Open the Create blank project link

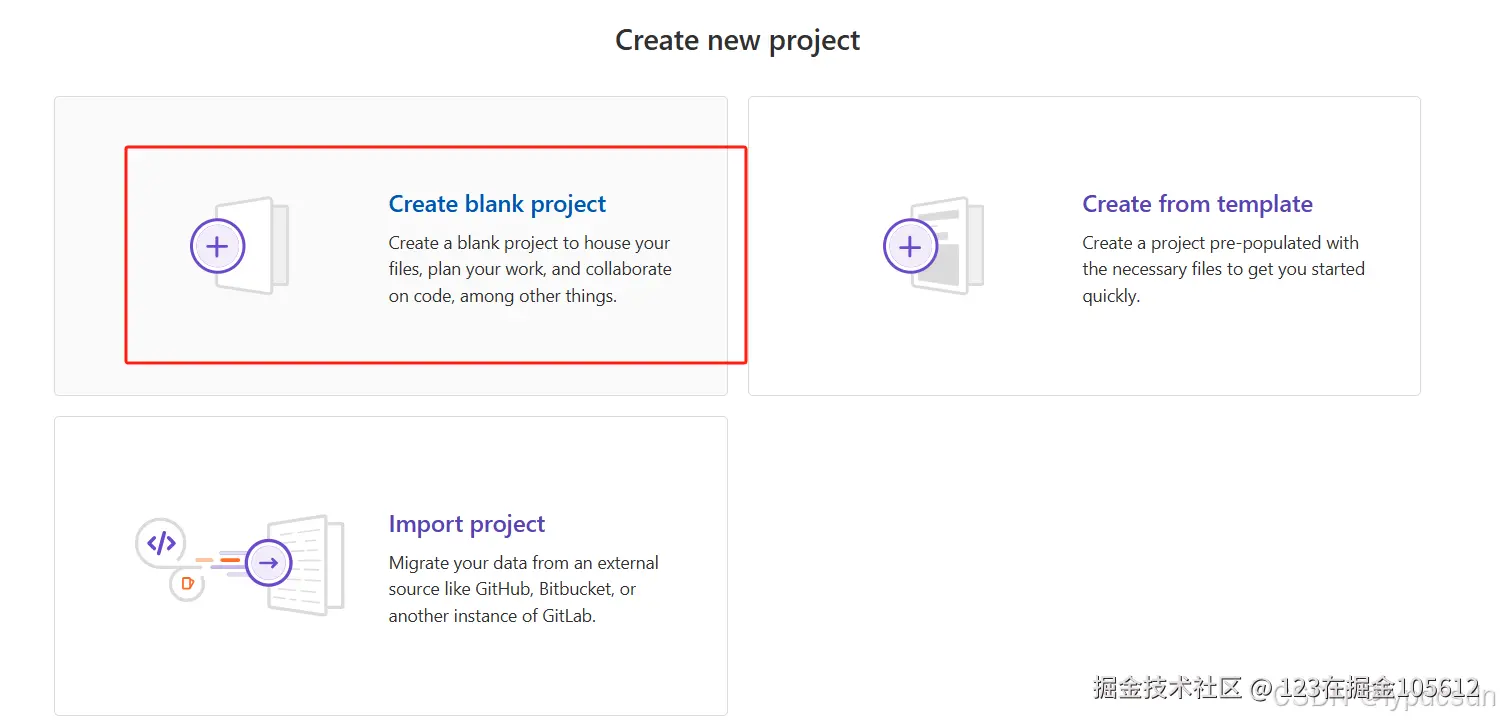click(x=497, y=203)
